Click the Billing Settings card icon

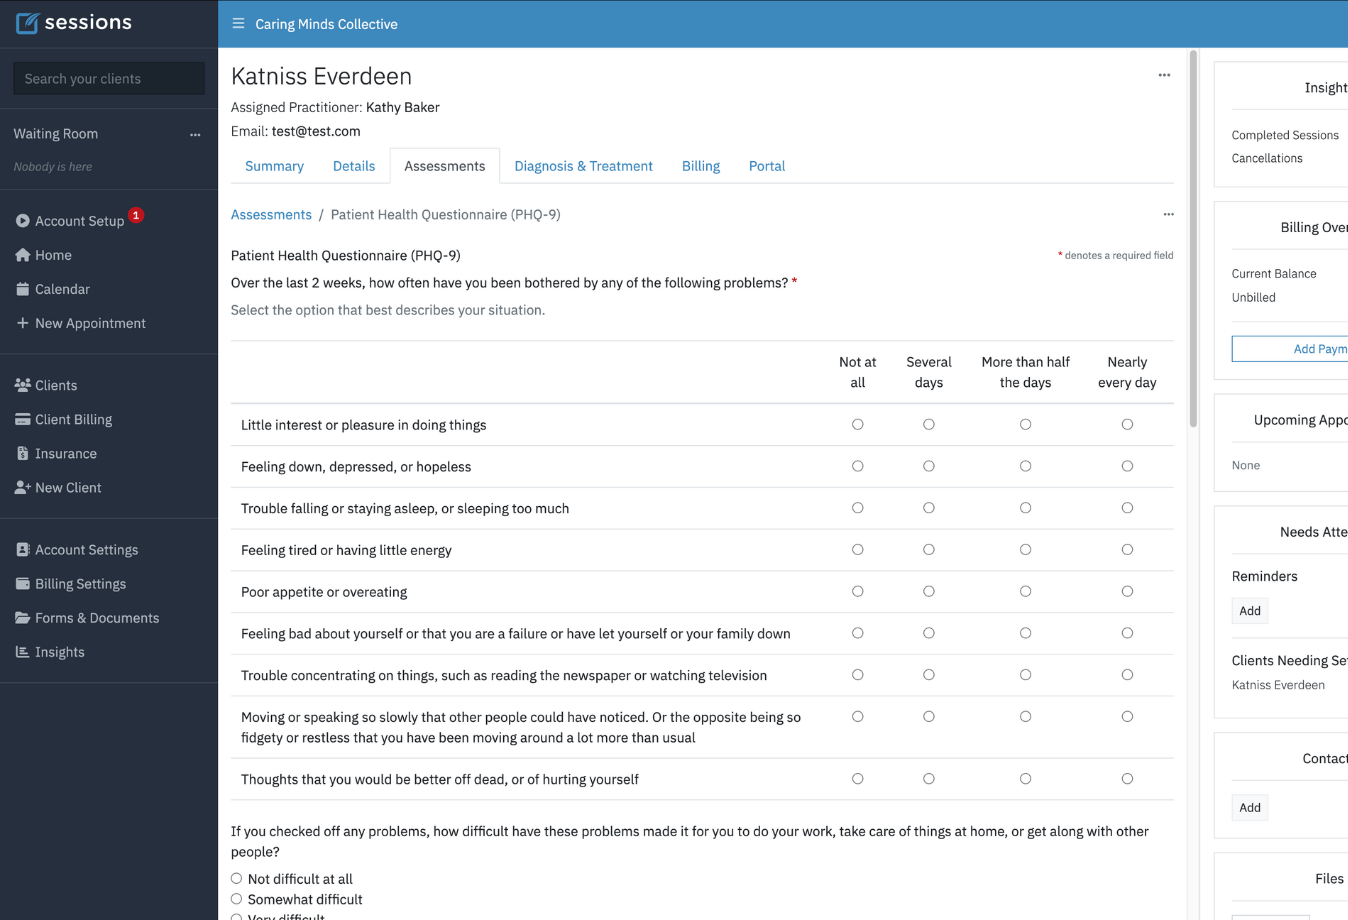coord(23,583)
